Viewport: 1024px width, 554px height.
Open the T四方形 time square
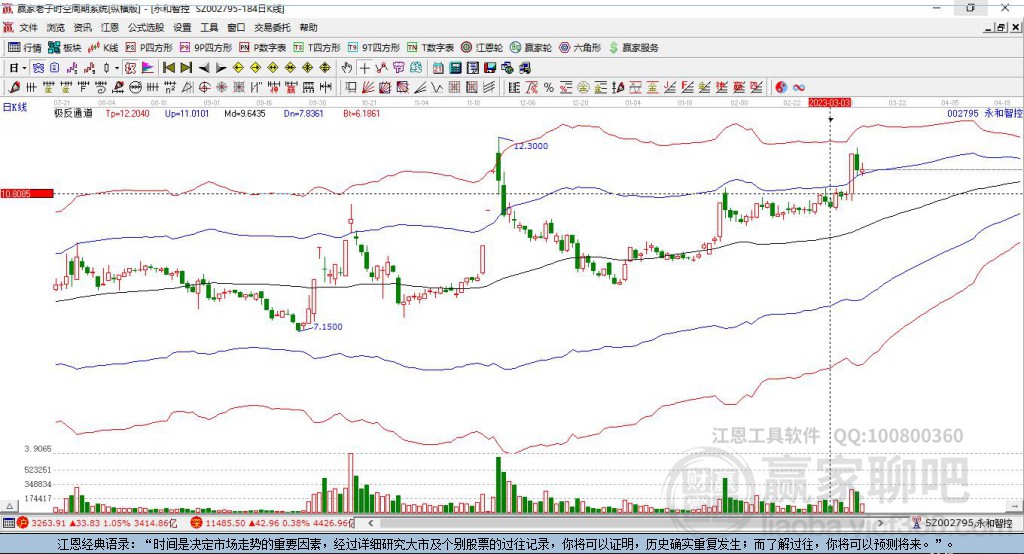(x=317, y=48)
